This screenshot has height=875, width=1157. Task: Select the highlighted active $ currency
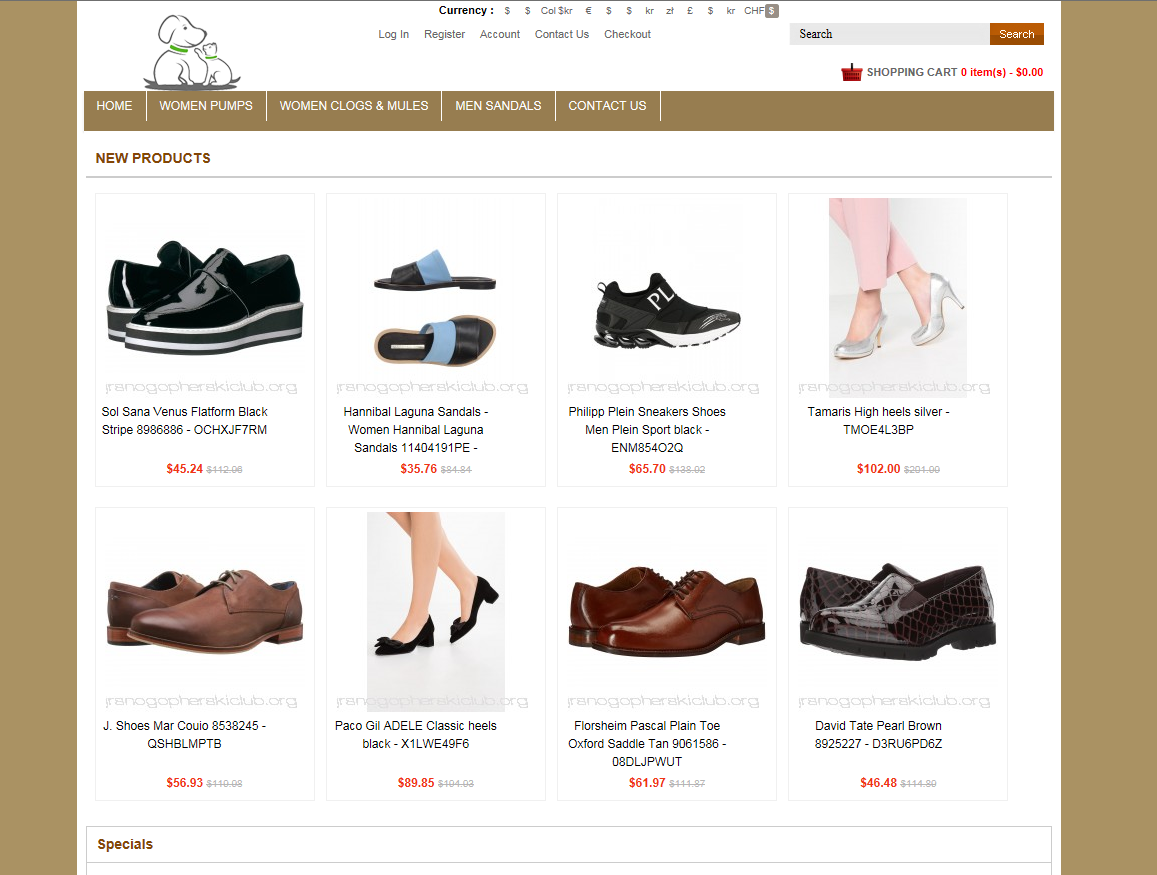tap(772, 11)
